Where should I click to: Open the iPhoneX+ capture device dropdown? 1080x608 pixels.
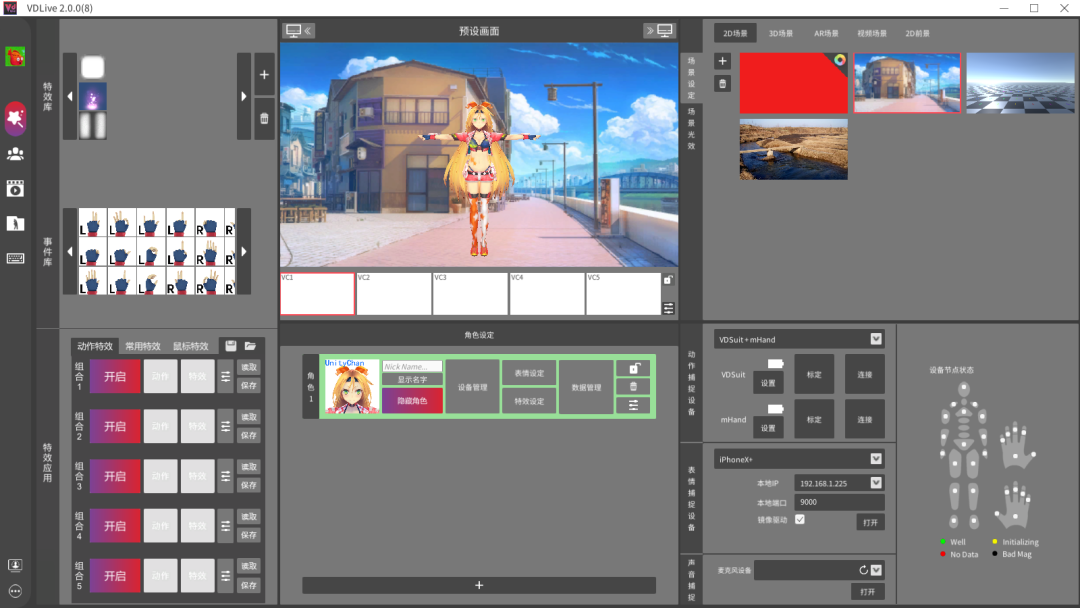coord(876,459)
